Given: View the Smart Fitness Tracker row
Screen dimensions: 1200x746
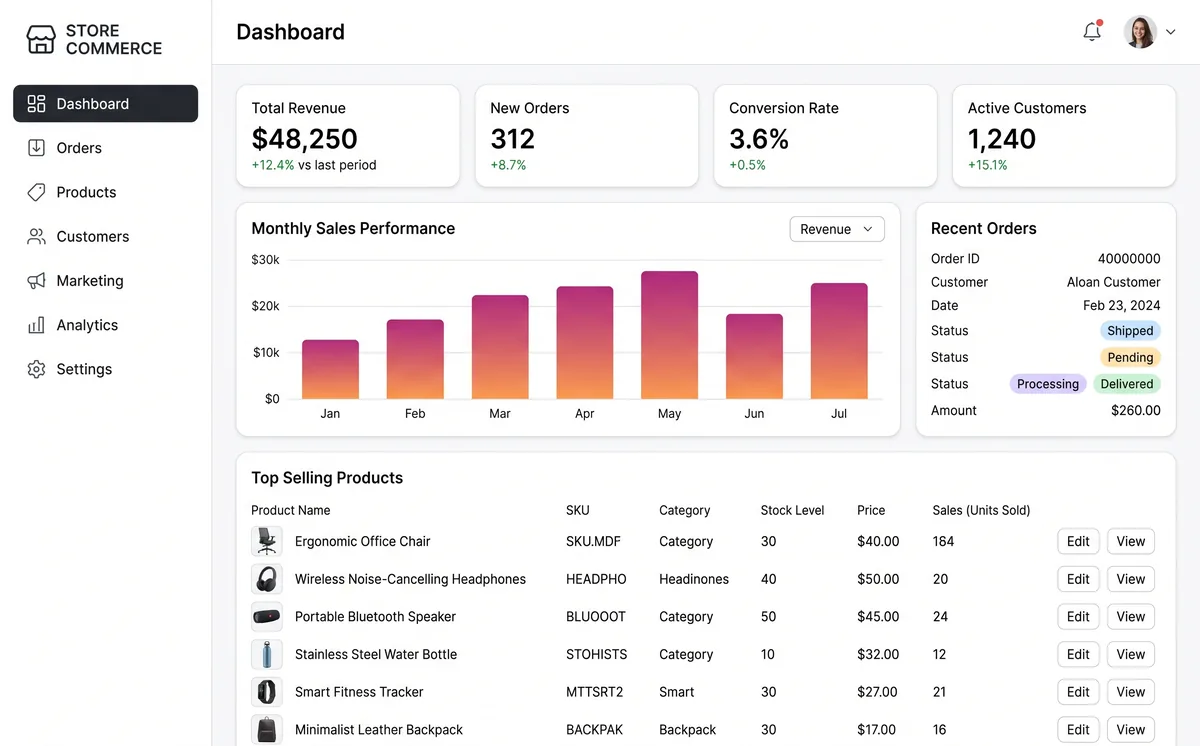Looking at the screenshot, I should [1131, 692].
